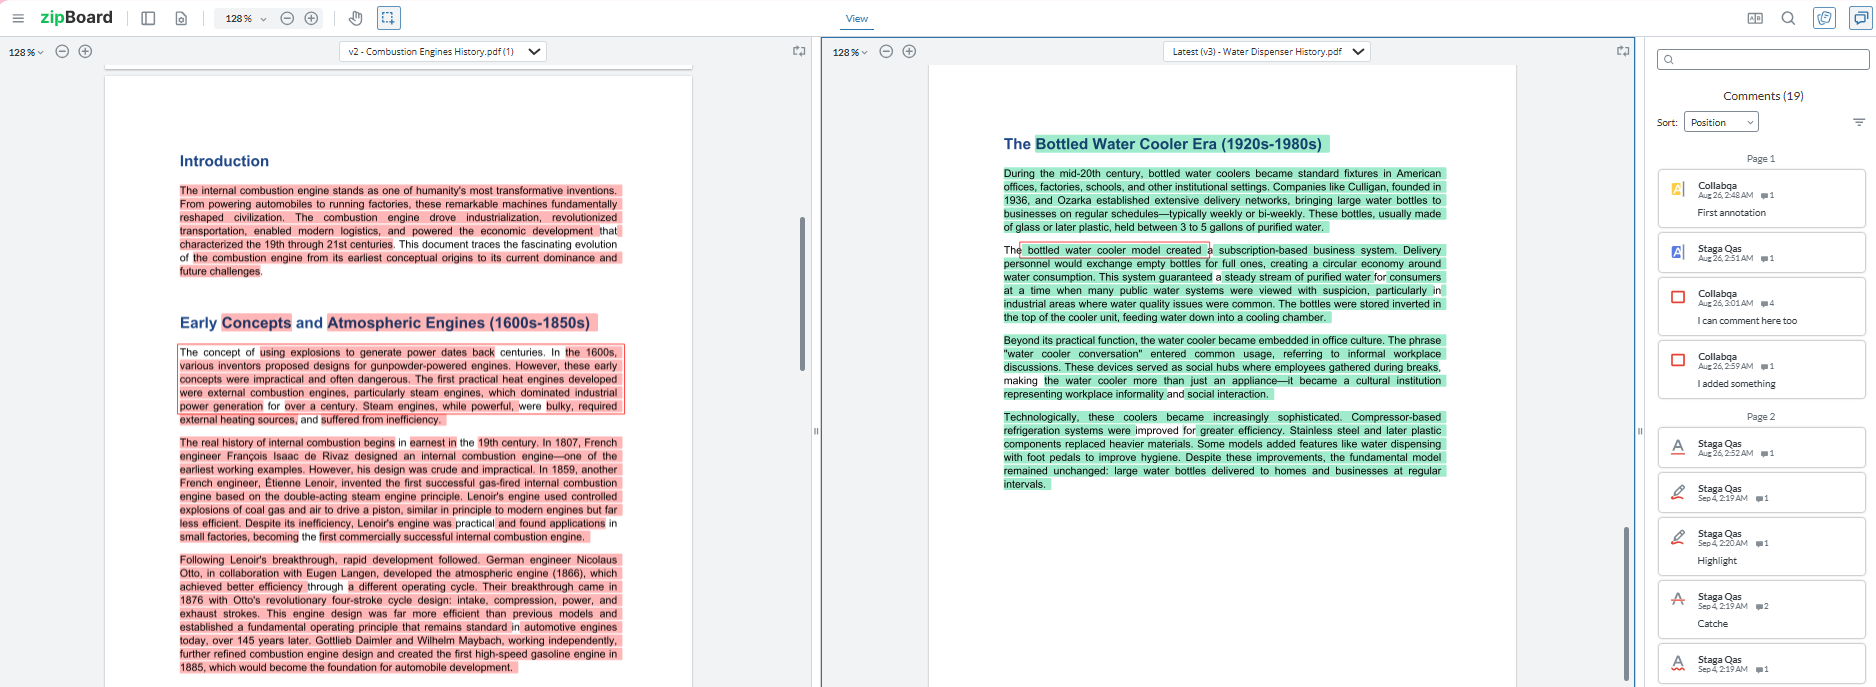Screen dimensions: 1876x687
Task: Click red rectangle annotation on left document paragraph
Action: coord(401,379)
